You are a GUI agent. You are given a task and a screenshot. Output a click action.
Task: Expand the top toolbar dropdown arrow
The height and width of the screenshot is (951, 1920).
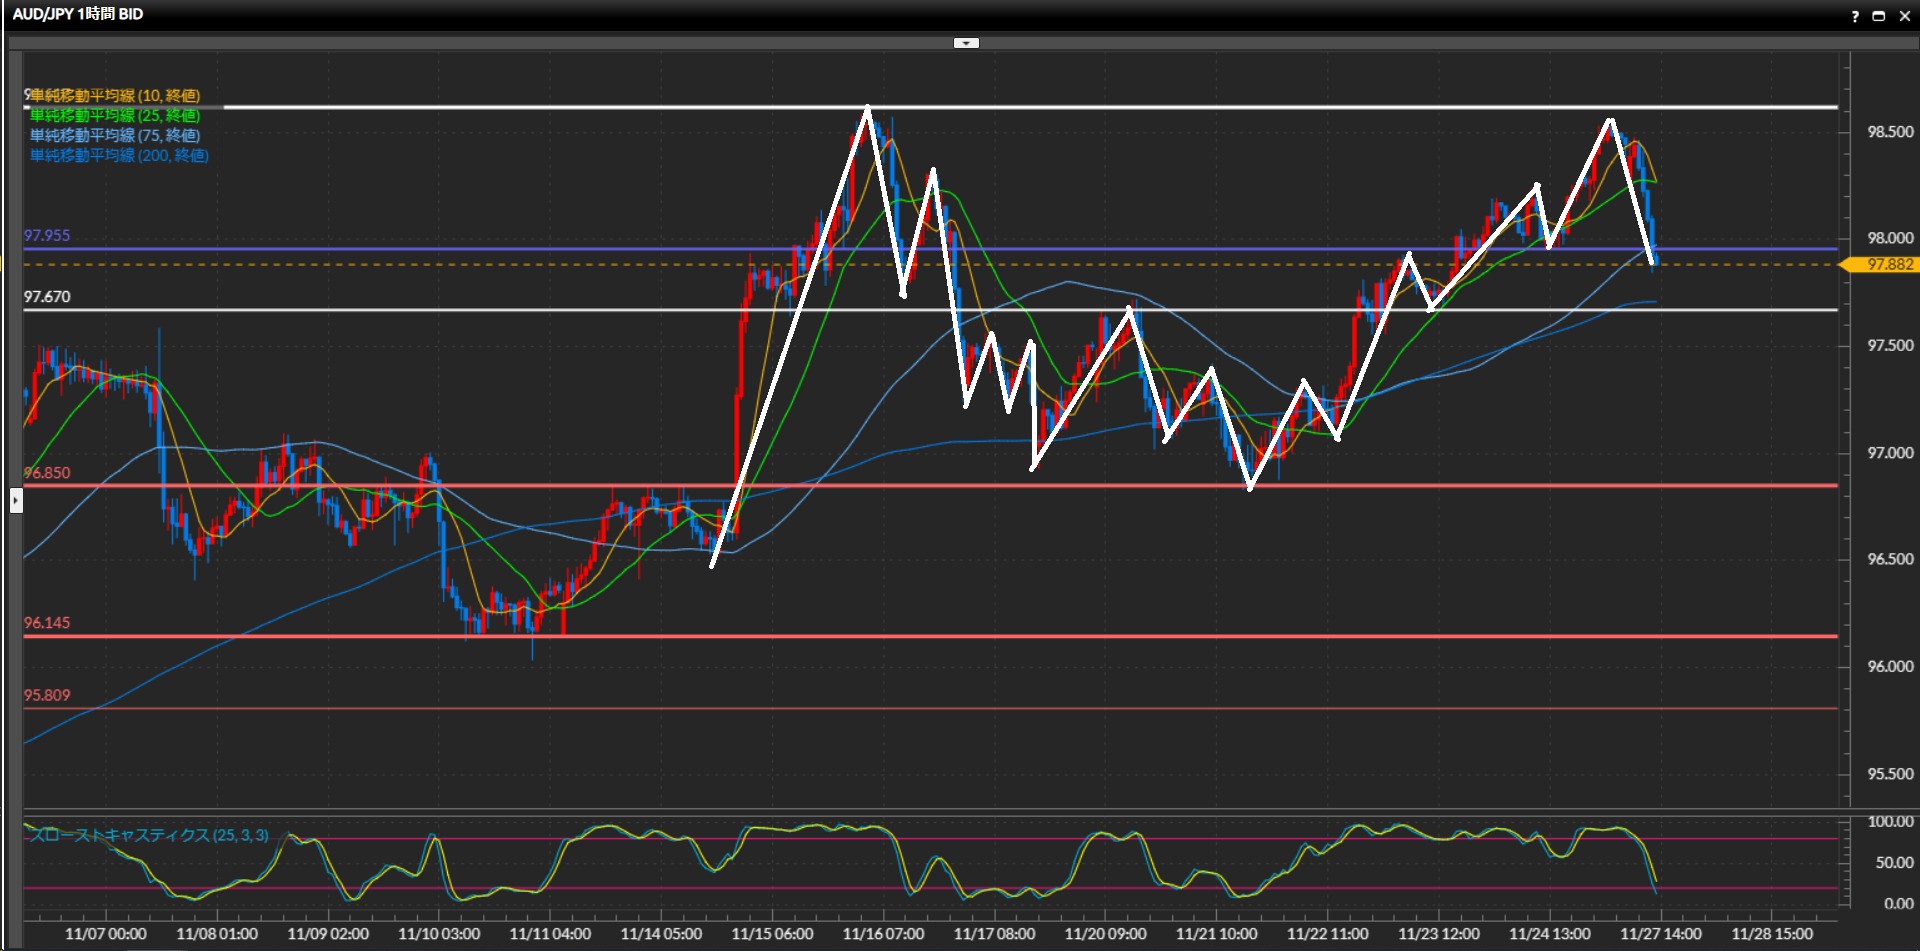point(966,43)
